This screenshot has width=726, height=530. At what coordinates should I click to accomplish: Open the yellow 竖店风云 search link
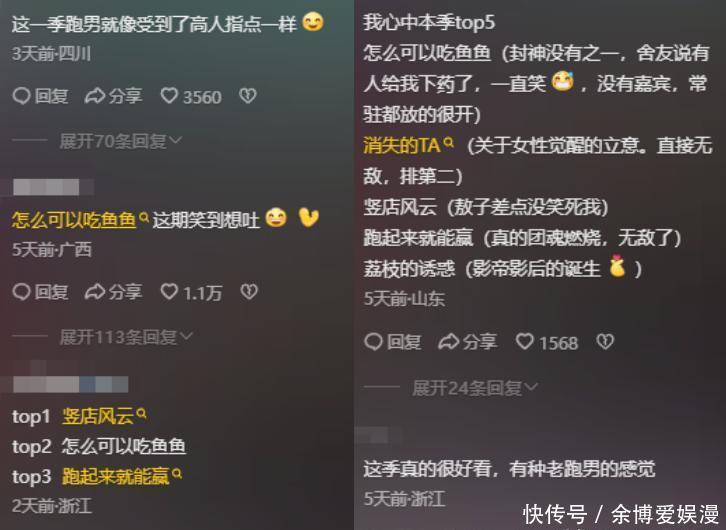coord(104,416)
